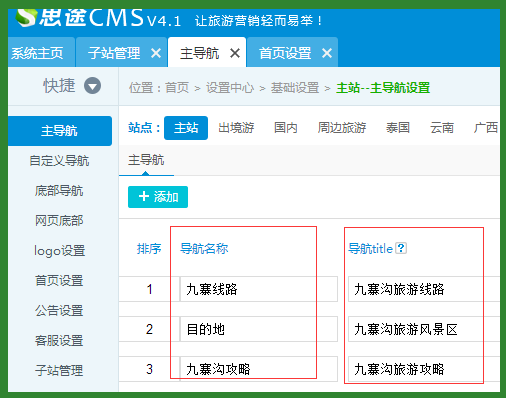Viewport: 506px width, 398px height.
Task: Switch to the 系统主页 tab
Action: 37,53
